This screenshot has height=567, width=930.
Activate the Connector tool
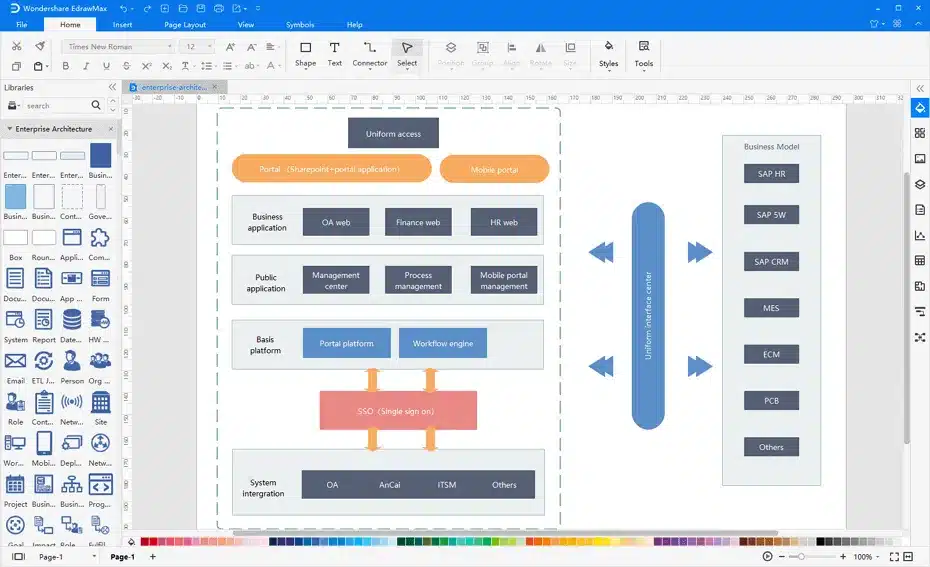click(x=369, y=53)
